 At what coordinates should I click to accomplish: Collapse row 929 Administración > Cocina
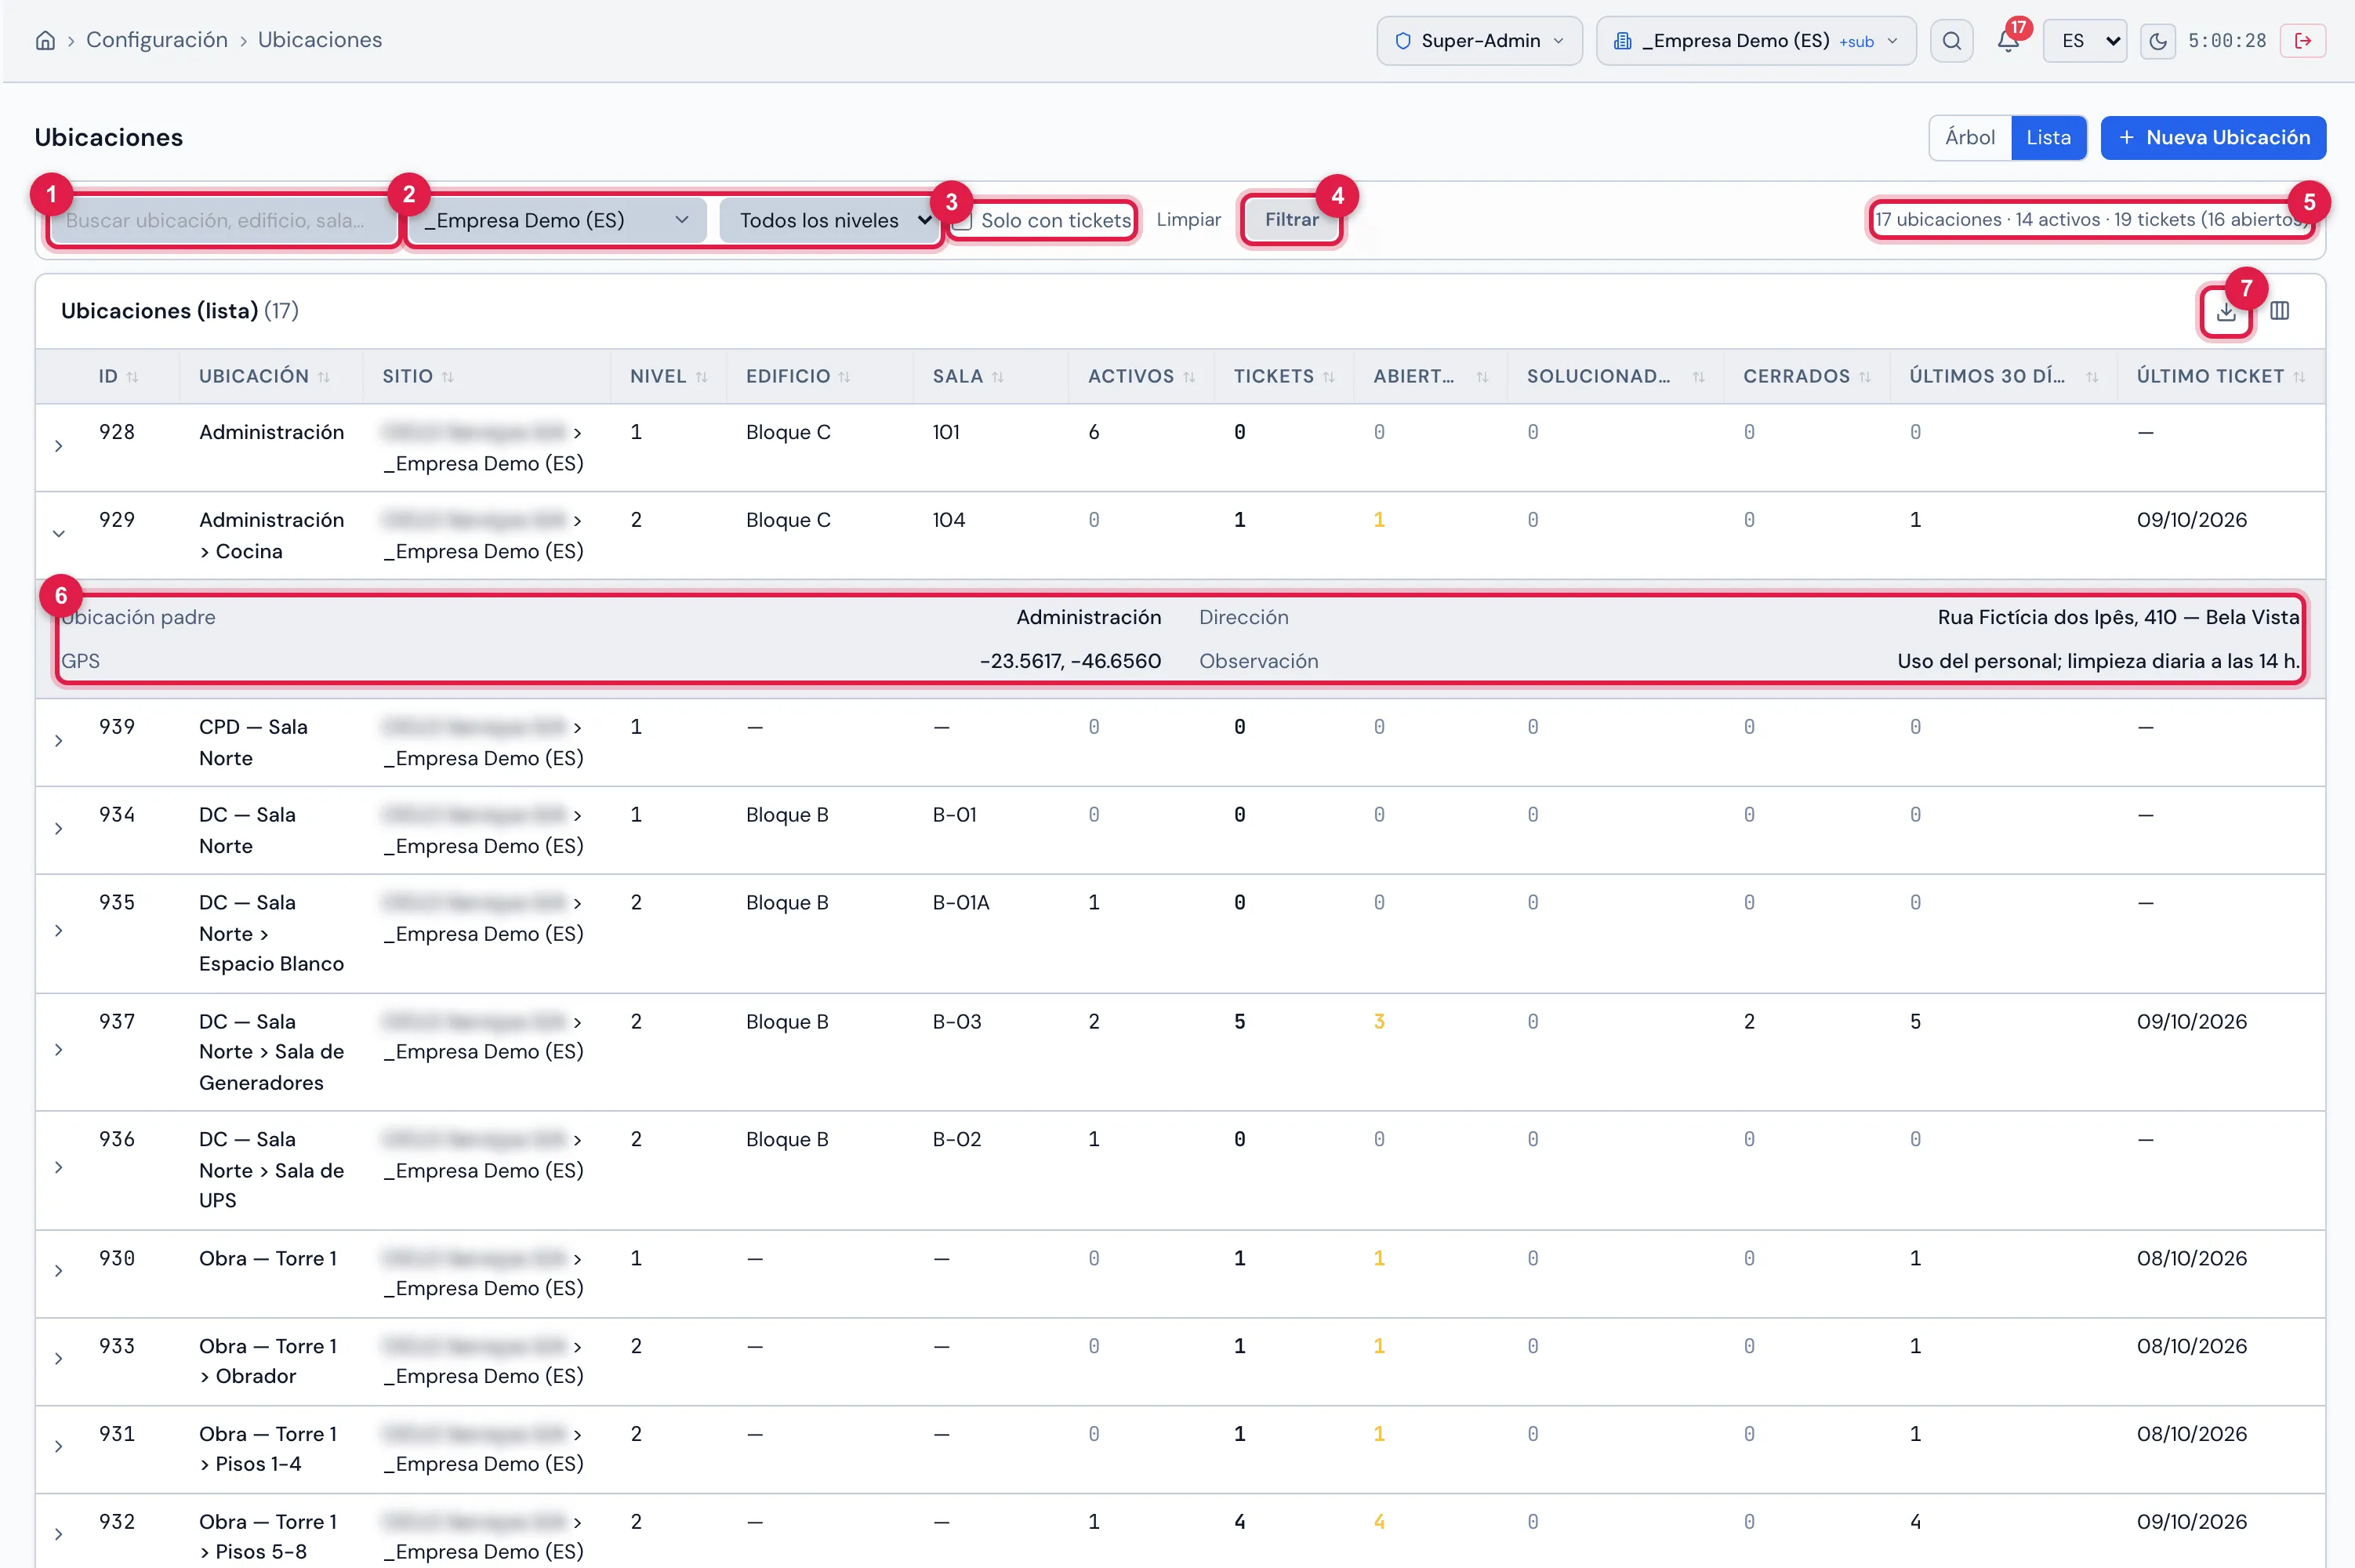click(59, 534)
